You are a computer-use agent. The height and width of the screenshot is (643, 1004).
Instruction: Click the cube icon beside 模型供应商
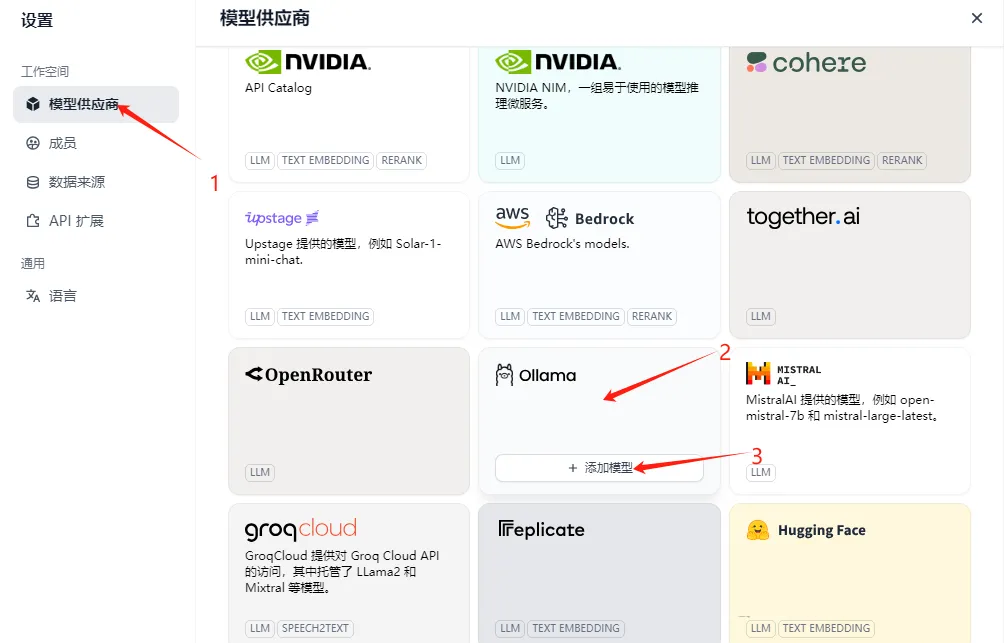33,104
